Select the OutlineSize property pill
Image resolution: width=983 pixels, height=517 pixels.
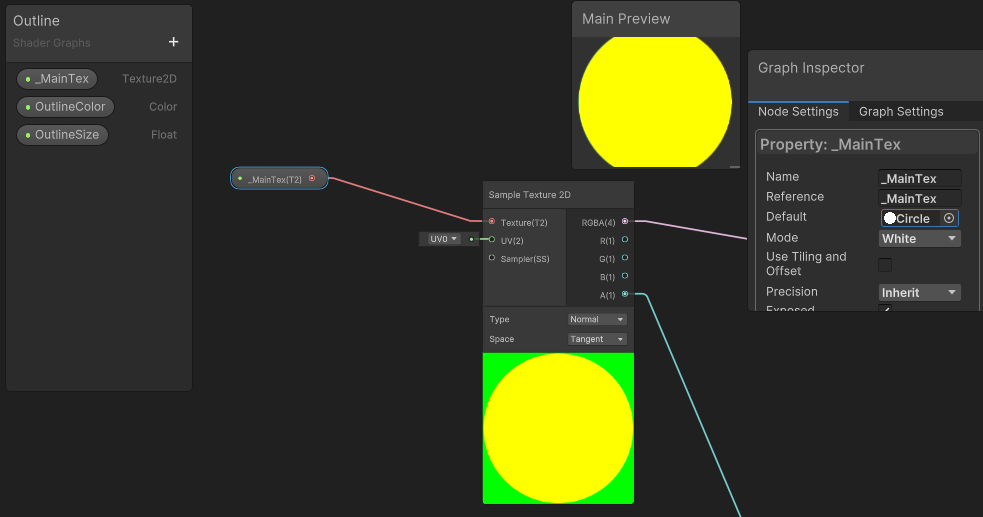pyautogui.click(x=62, y=135)
